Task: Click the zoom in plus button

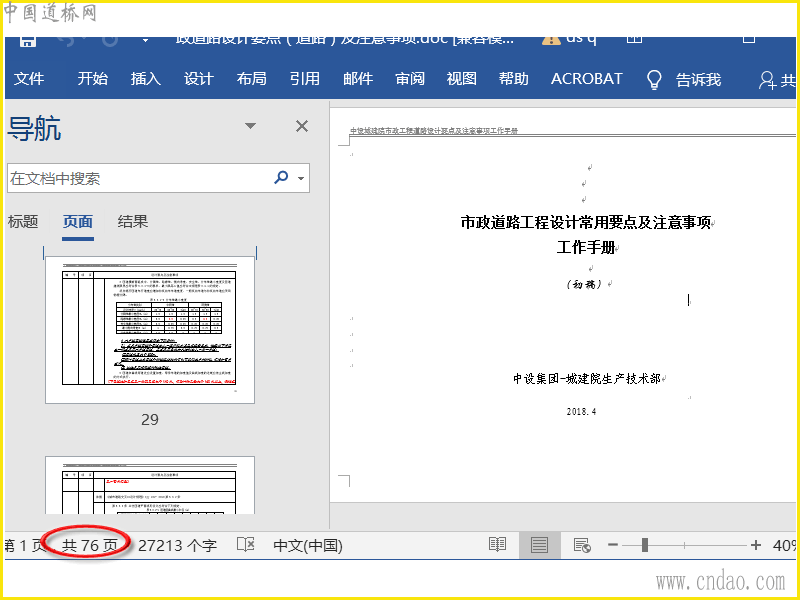Action: point(756,545)
